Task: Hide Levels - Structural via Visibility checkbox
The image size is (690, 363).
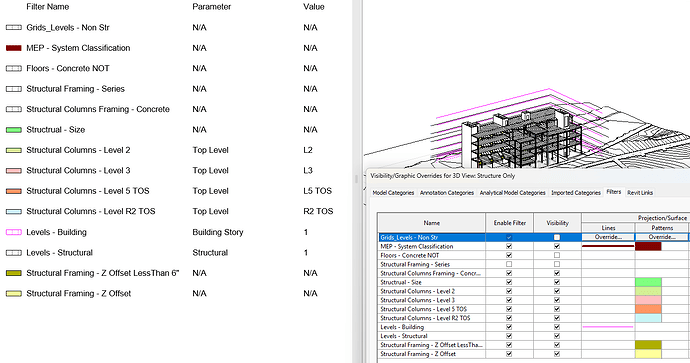Action: (557, 336)
